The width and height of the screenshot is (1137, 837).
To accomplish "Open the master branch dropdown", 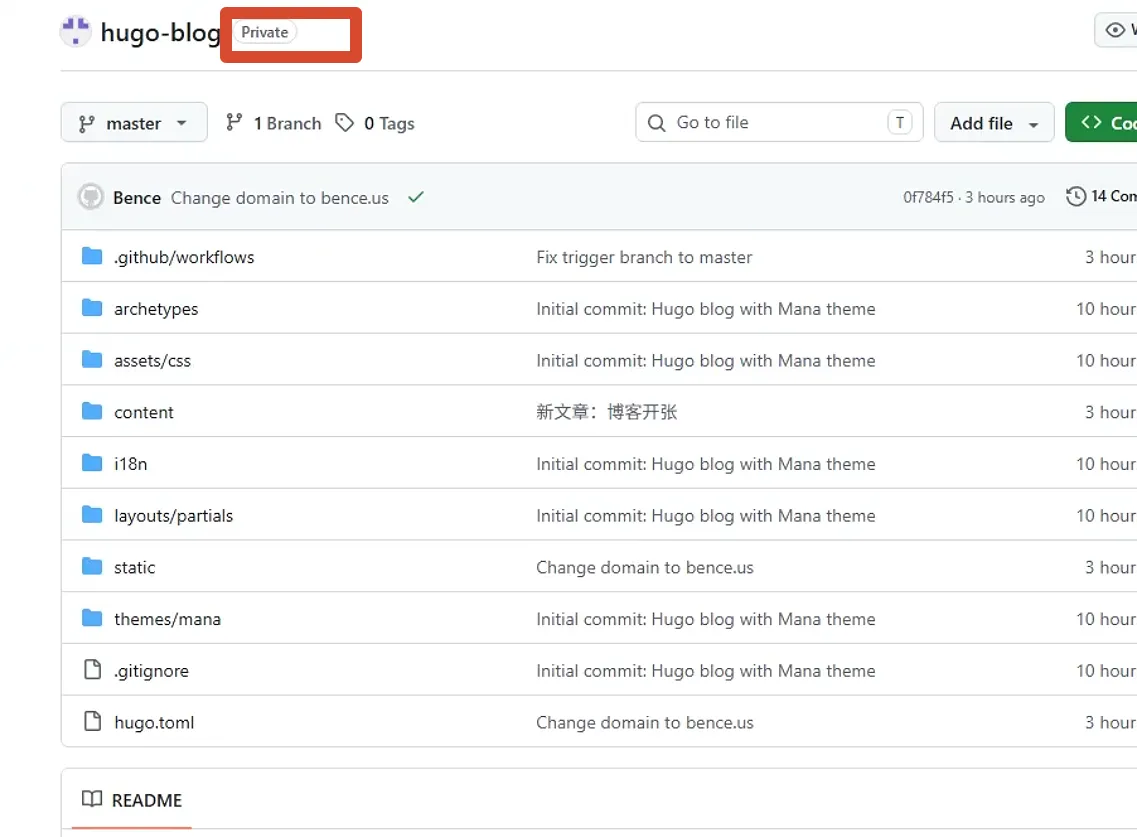I will click(134, 123).
